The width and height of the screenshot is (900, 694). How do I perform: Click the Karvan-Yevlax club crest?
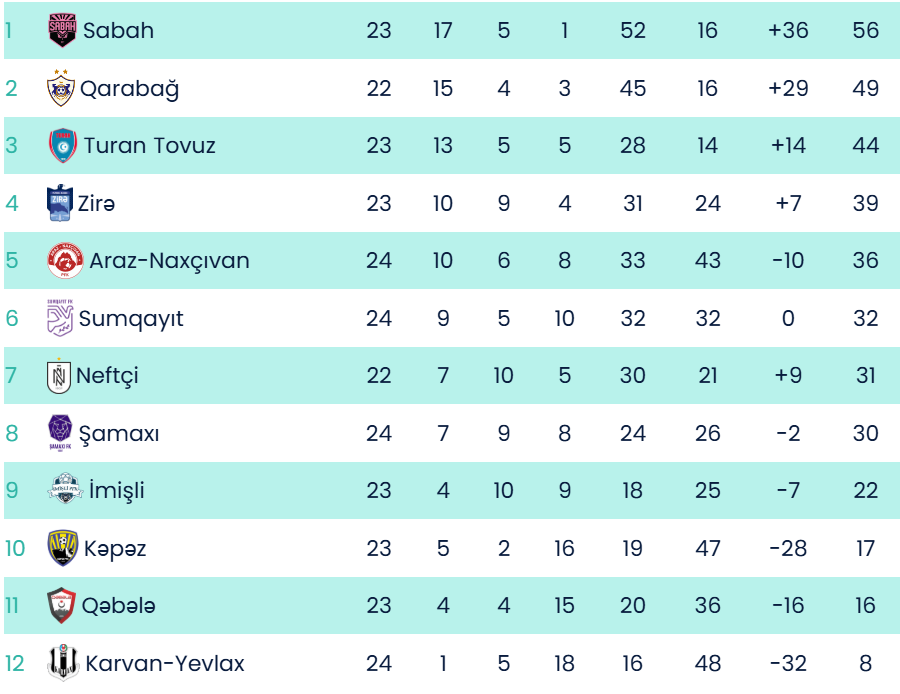click(x=63, y=663)
